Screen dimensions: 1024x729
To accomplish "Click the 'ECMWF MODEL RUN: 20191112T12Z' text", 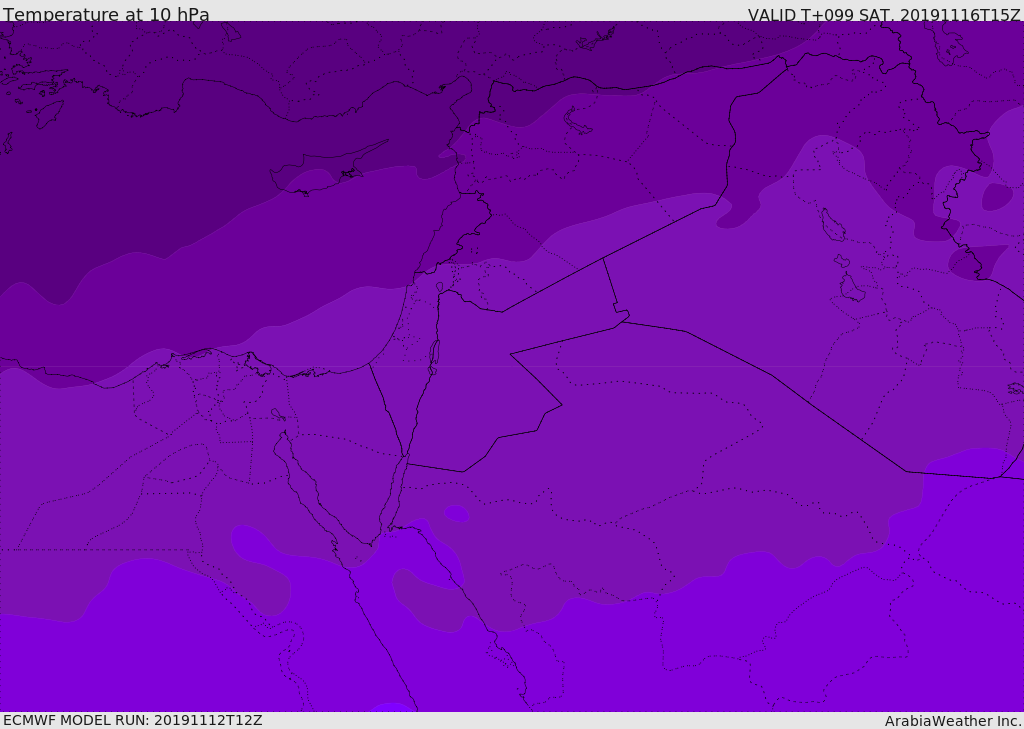I will (x=133, y=720).
